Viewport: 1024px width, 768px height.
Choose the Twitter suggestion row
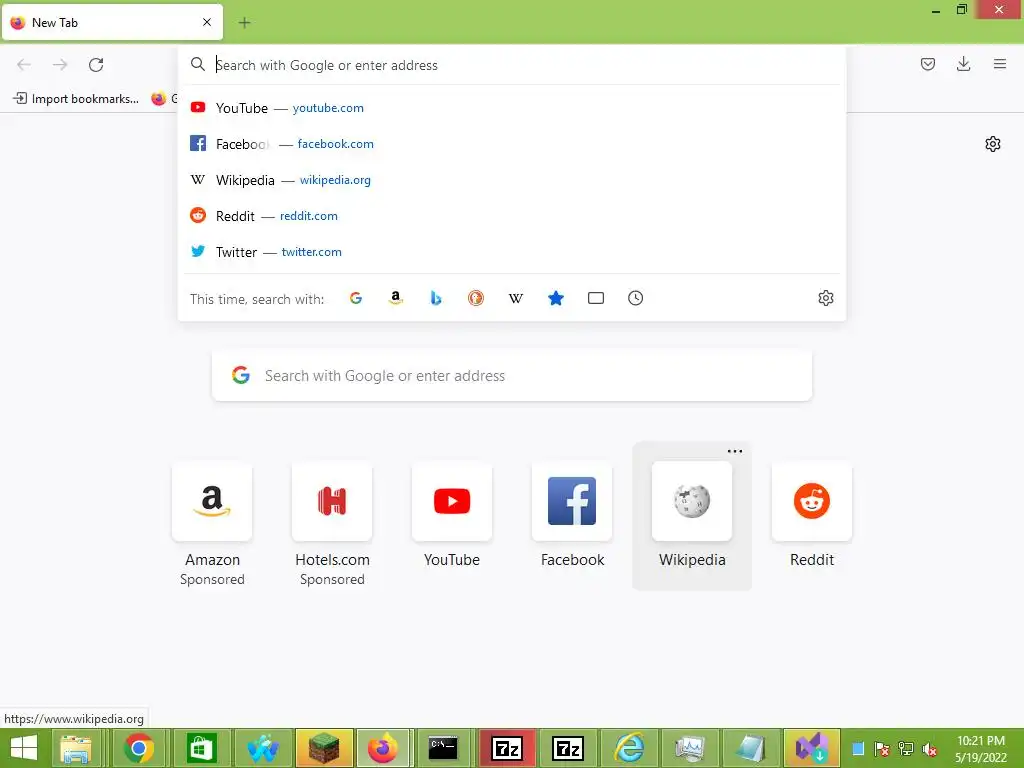pos(512,251)
